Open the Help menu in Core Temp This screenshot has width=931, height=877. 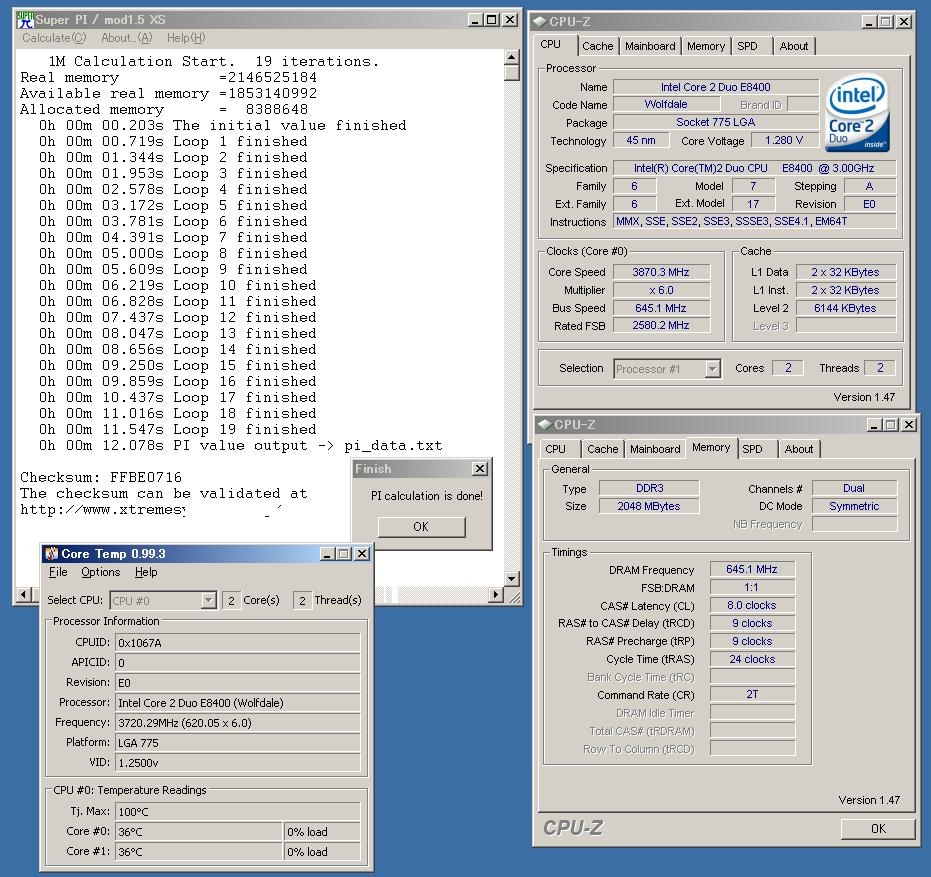146,572
